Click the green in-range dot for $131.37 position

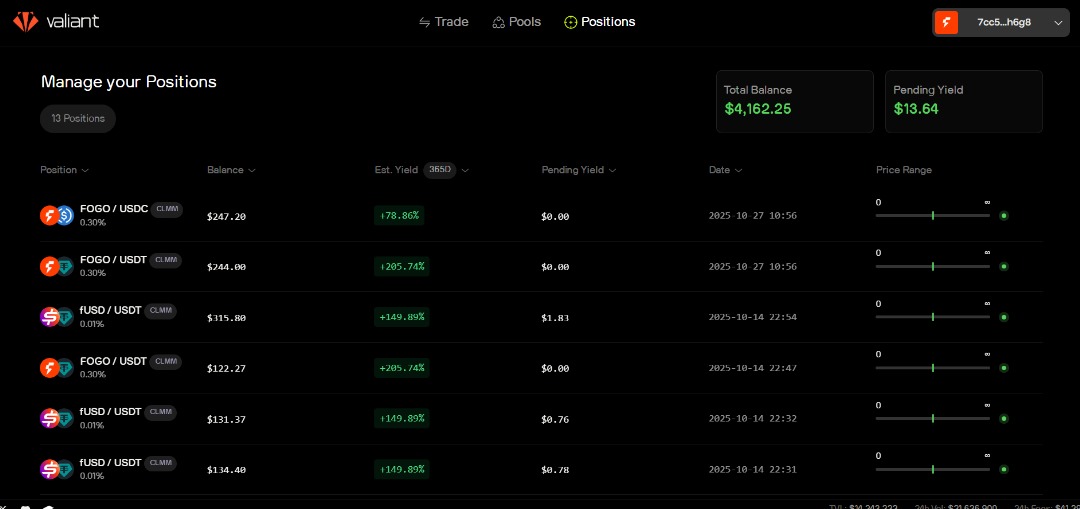coord(1004,418)
